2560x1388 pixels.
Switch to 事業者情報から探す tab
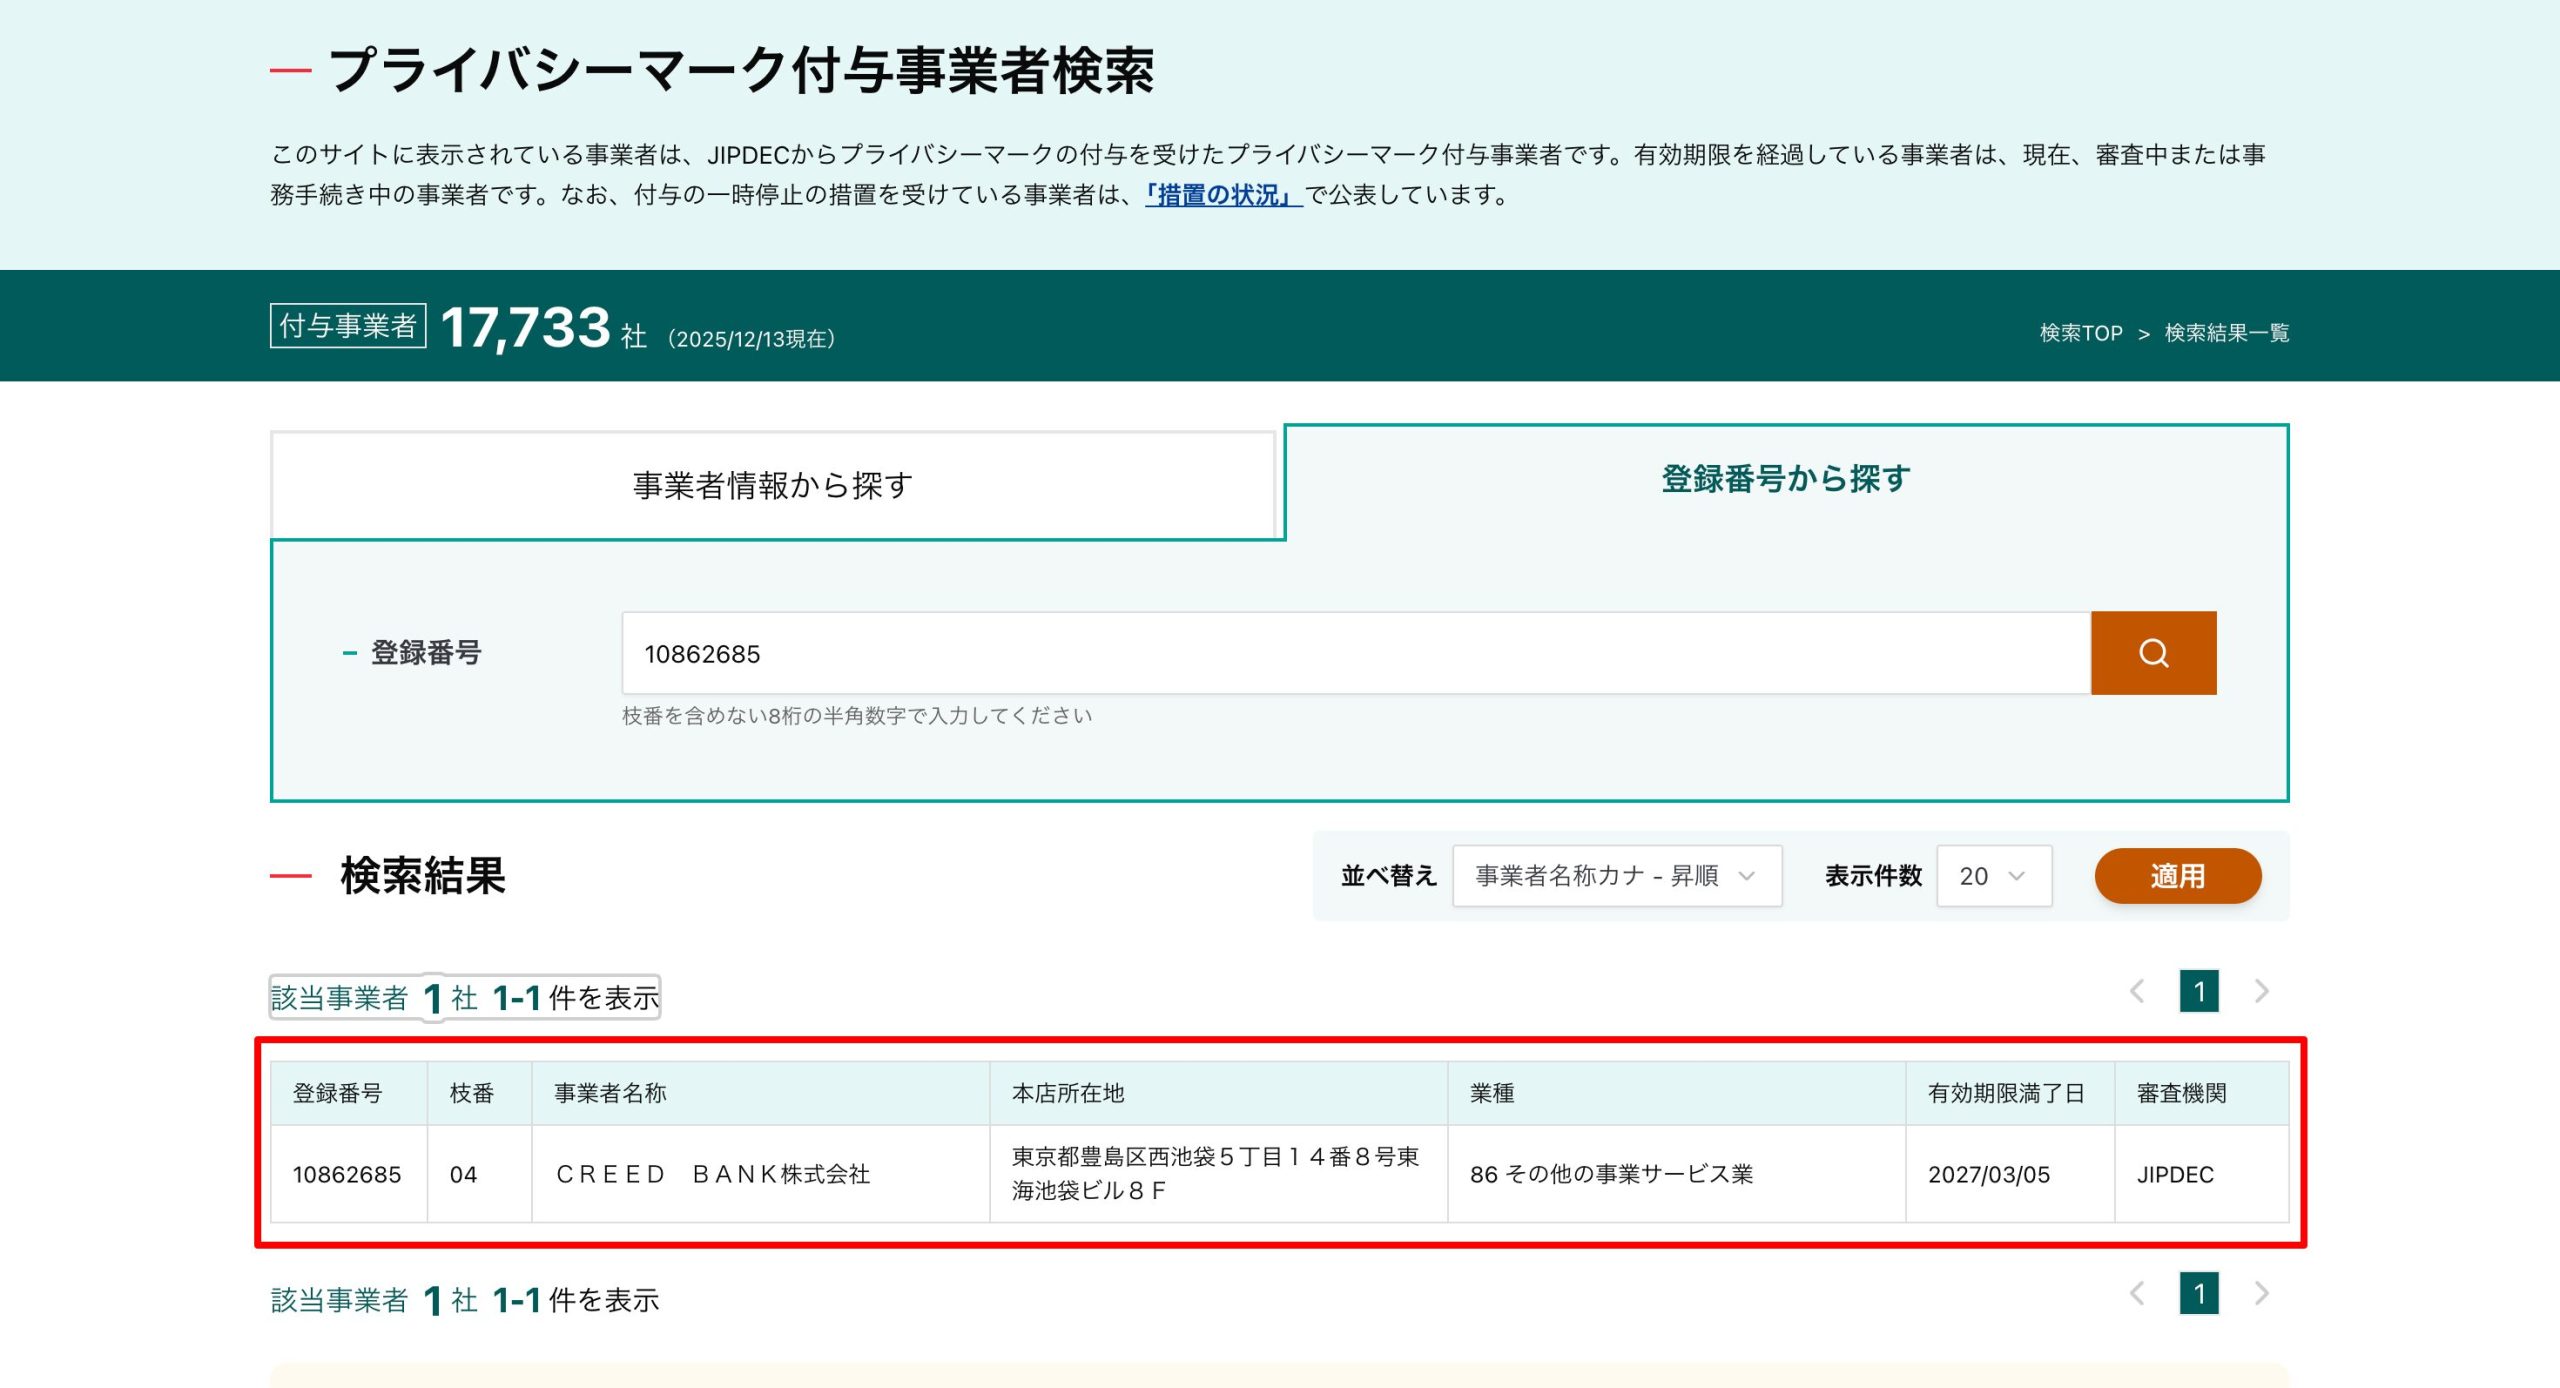[773, 485]
